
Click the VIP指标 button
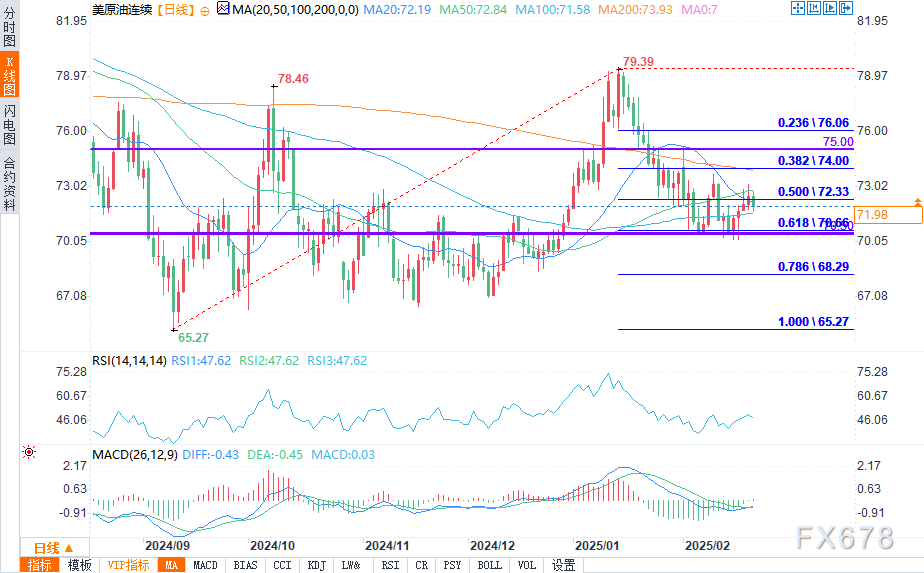[x=128, y=565]
